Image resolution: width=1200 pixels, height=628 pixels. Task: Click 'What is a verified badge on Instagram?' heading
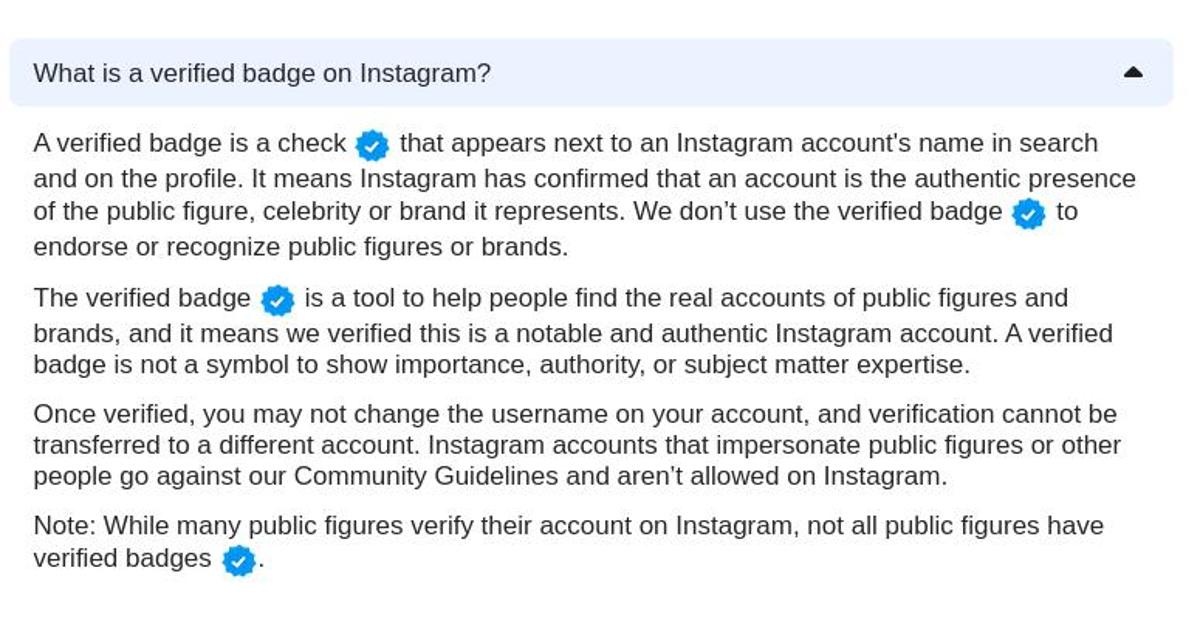pyautogui.click(x=263, y=72)
